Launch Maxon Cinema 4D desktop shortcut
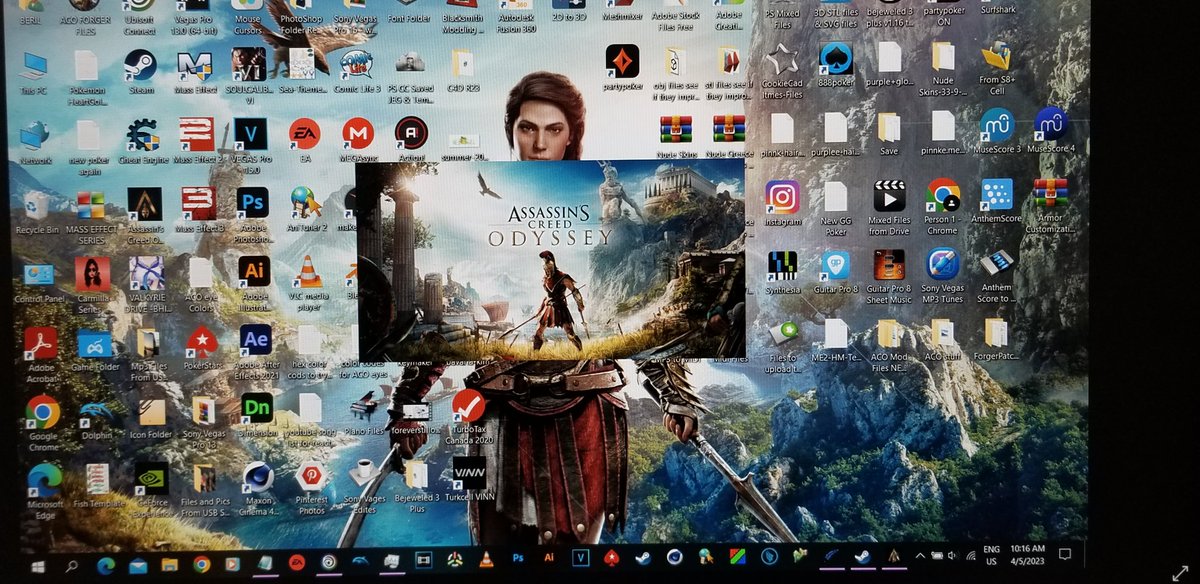The height and width of the screenshot is (584, 1200). [x=258, y=486]
